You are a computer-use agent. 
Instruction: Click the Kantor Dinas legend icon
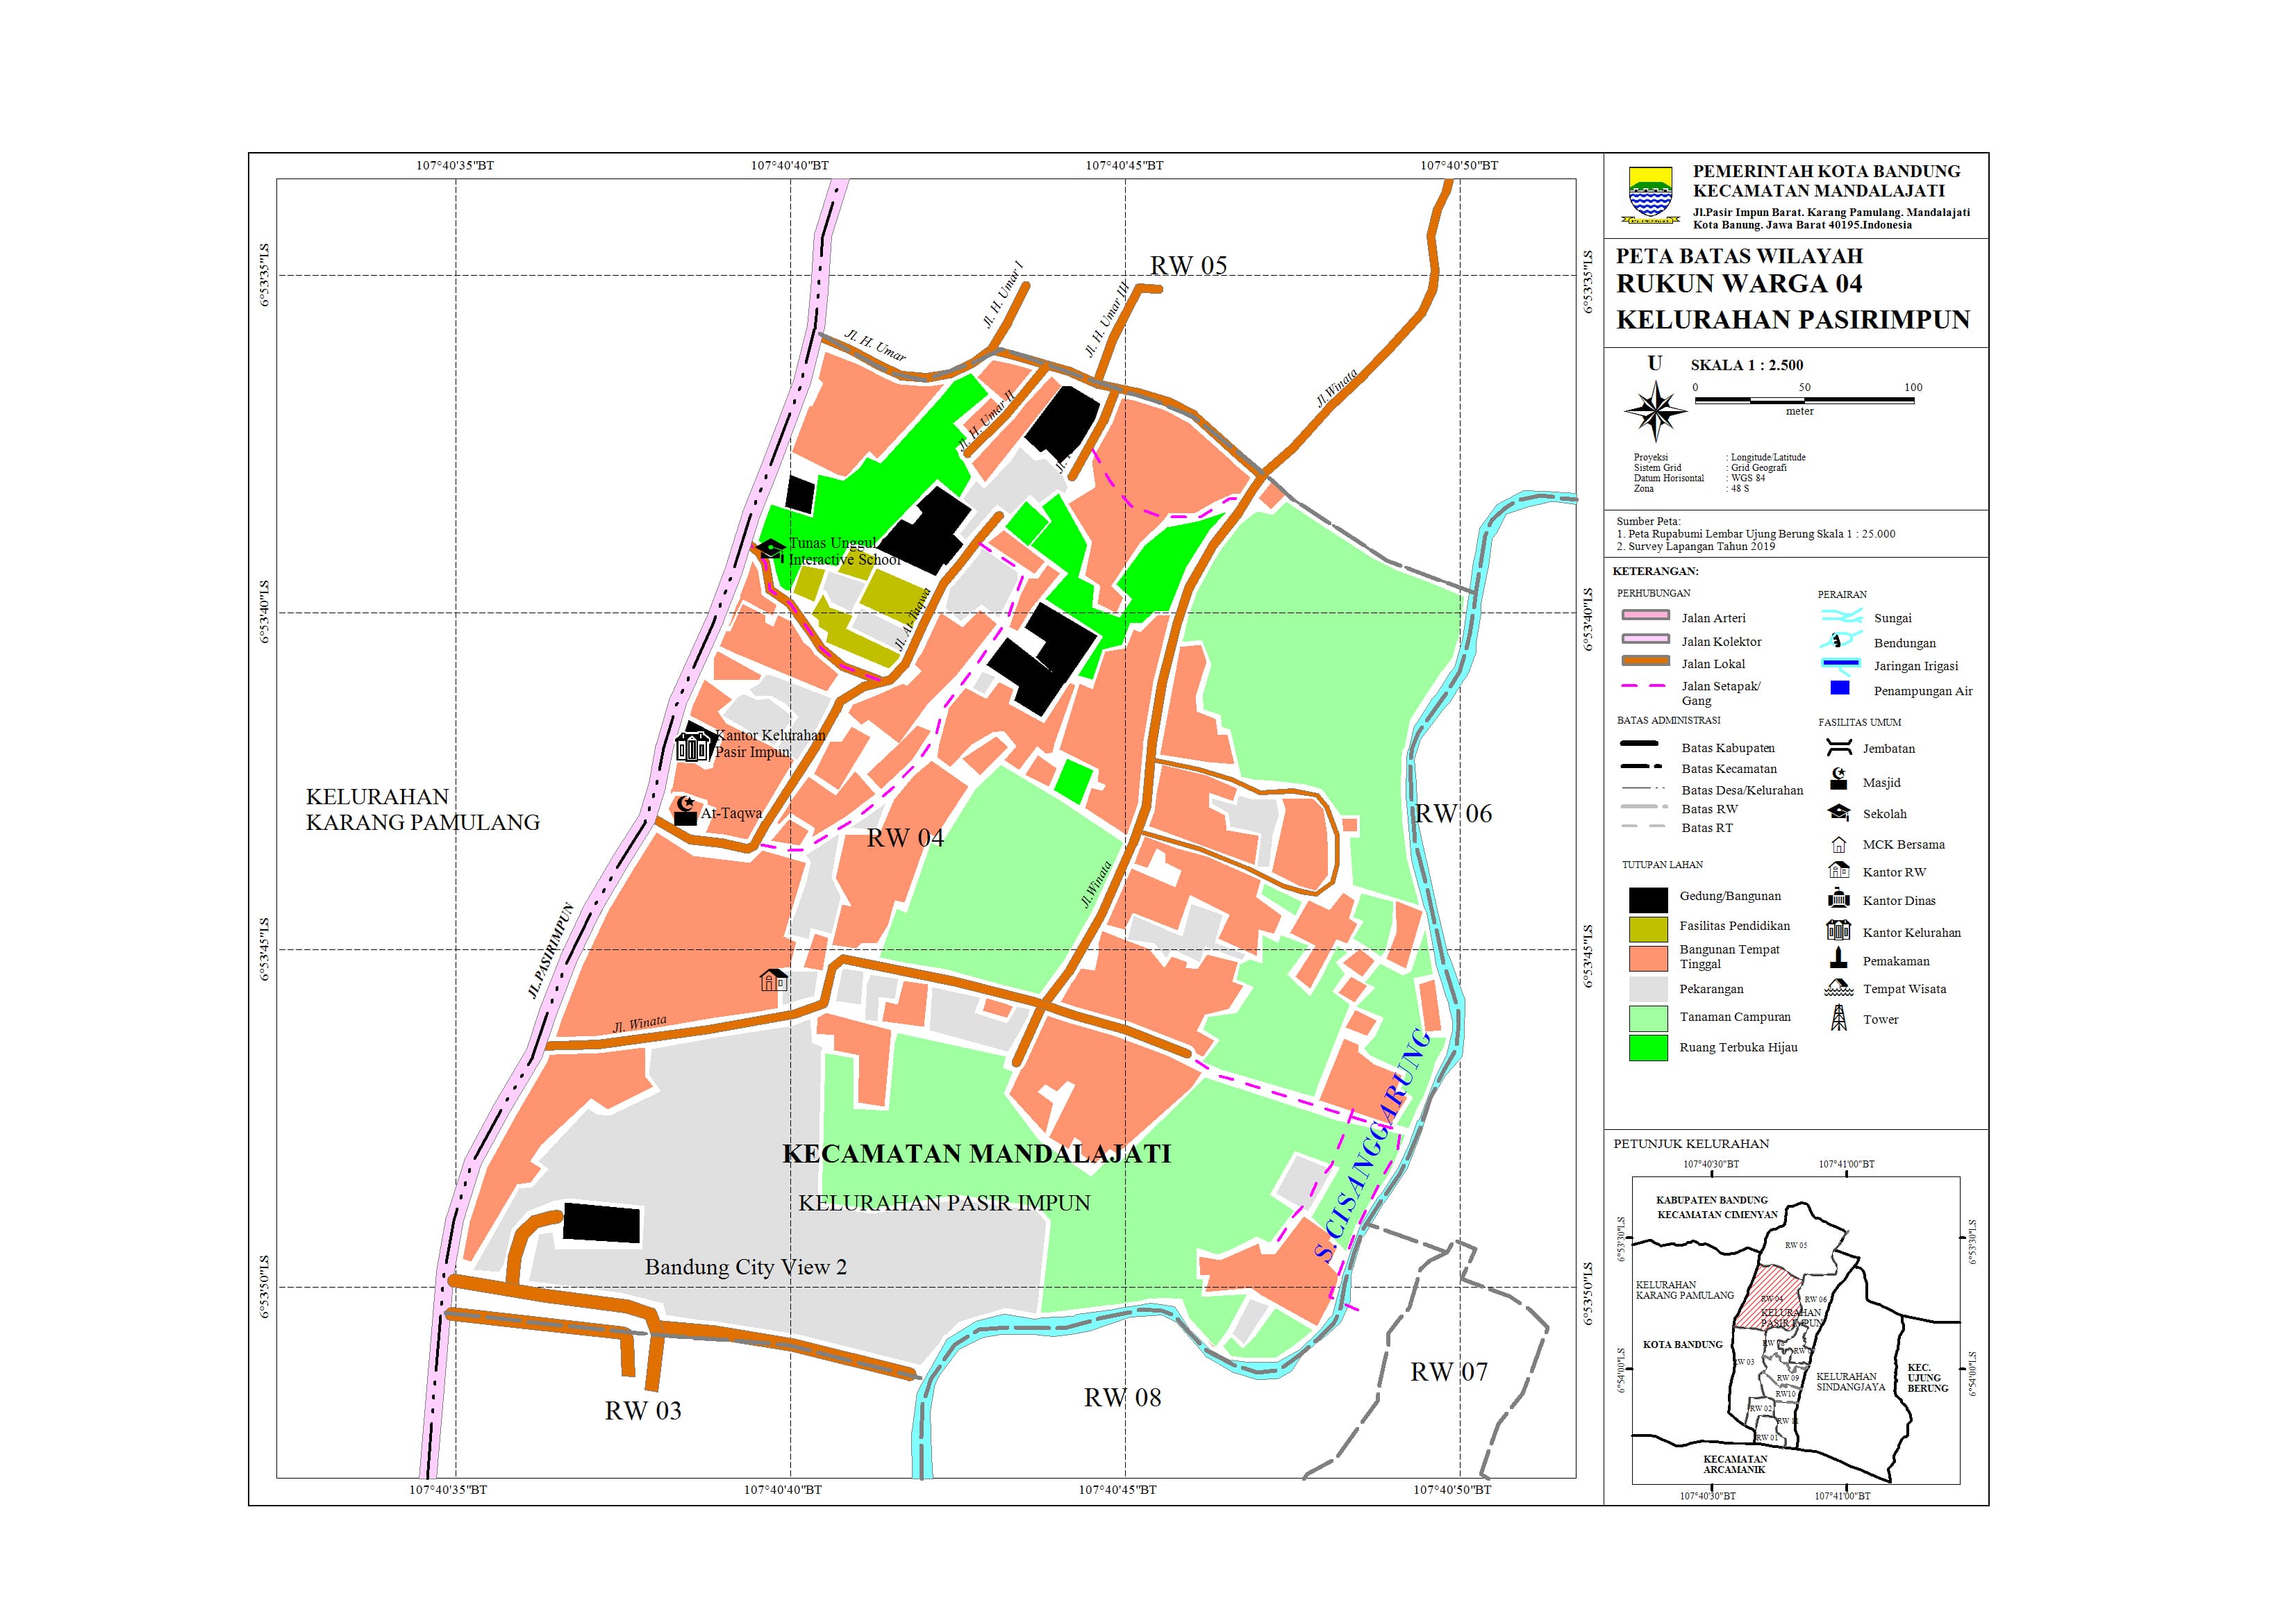click(x=1838, y=899)
